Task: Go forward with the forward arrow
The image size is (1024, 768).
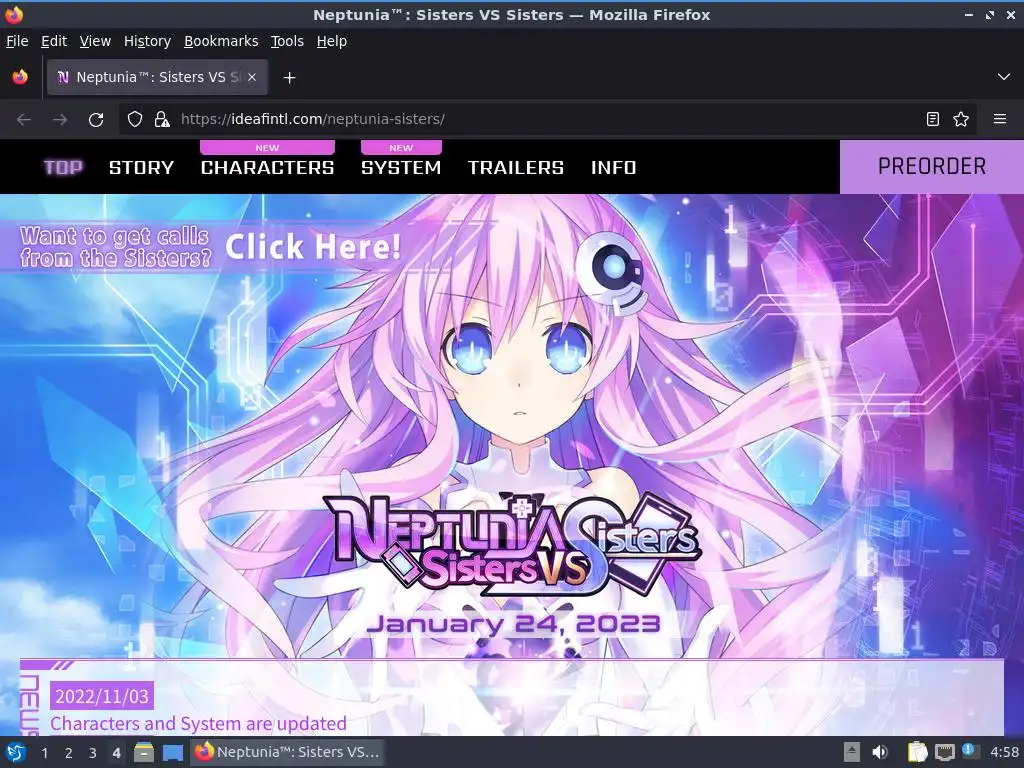Action: coord(59,120)
